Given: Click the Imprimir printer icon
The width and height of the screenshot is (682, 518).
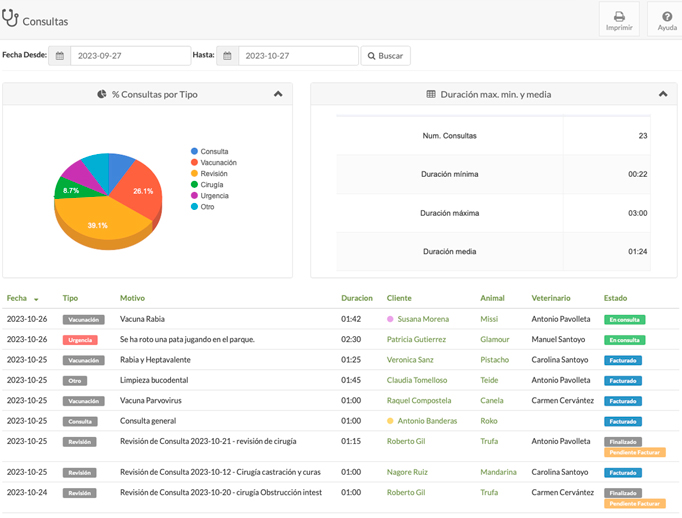Looking at the screenshot, I should coord(619,16).
